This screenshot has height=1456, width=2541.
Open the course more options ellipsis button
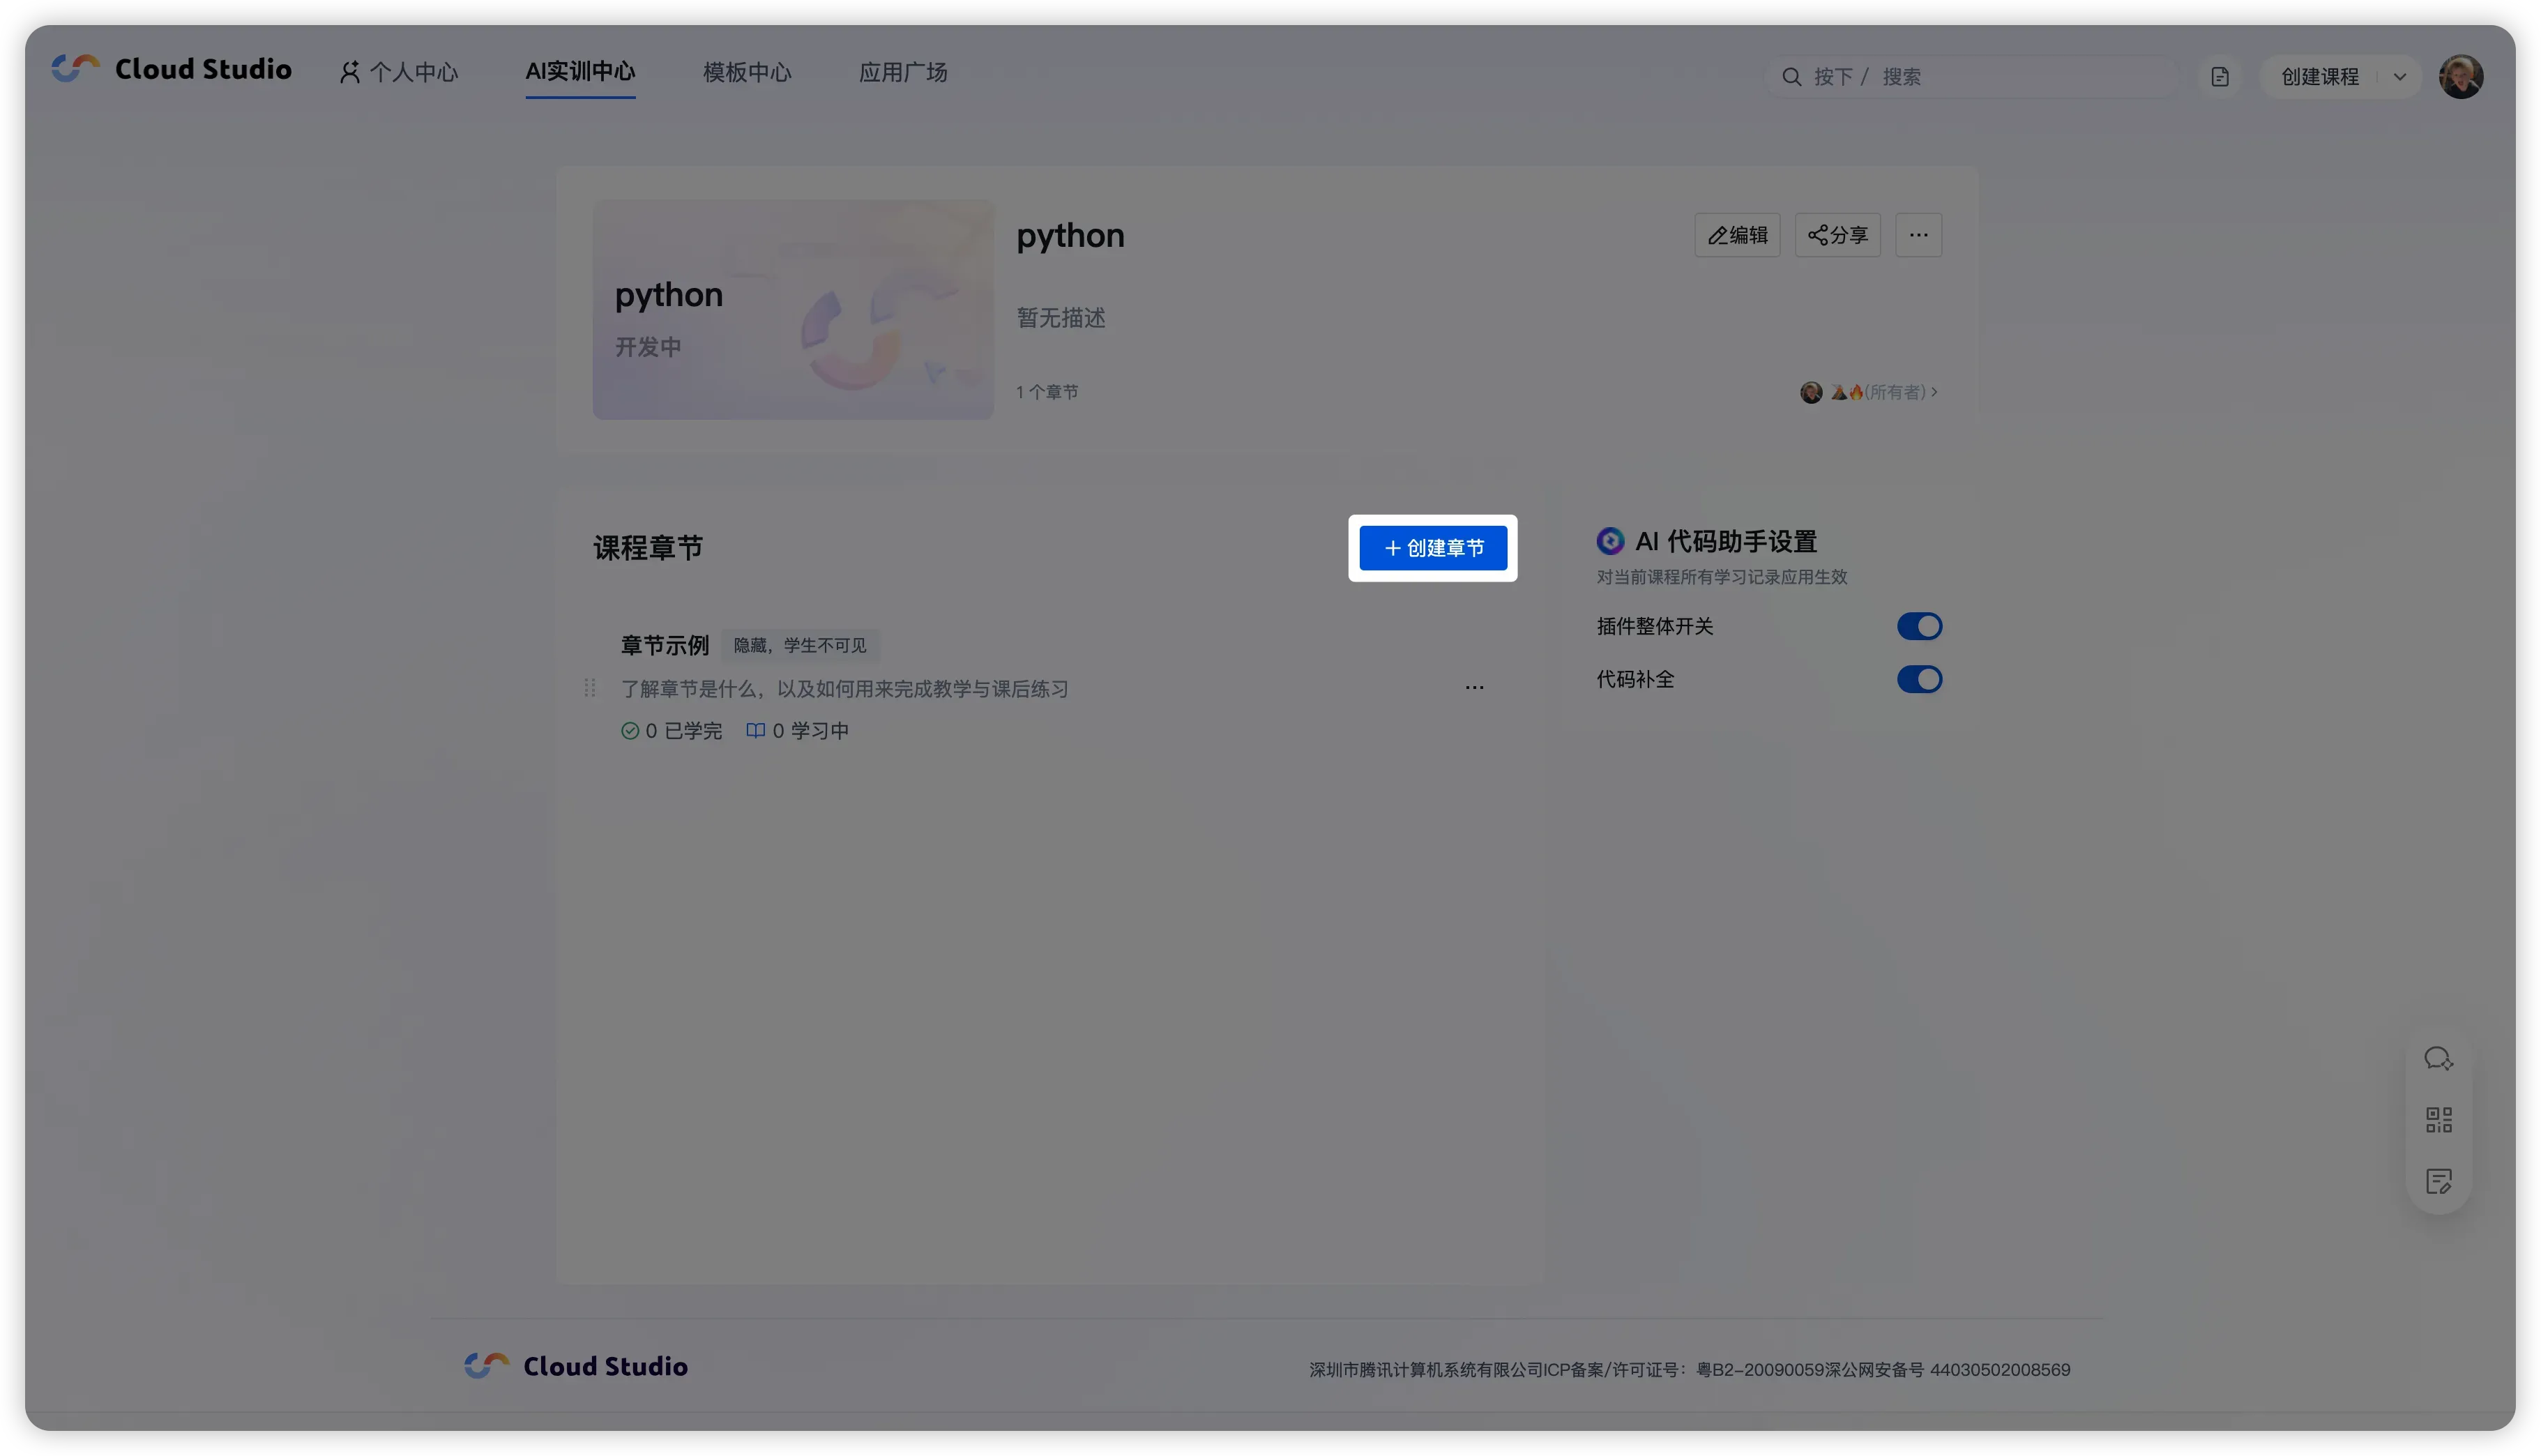click(x=1917, y=235)
